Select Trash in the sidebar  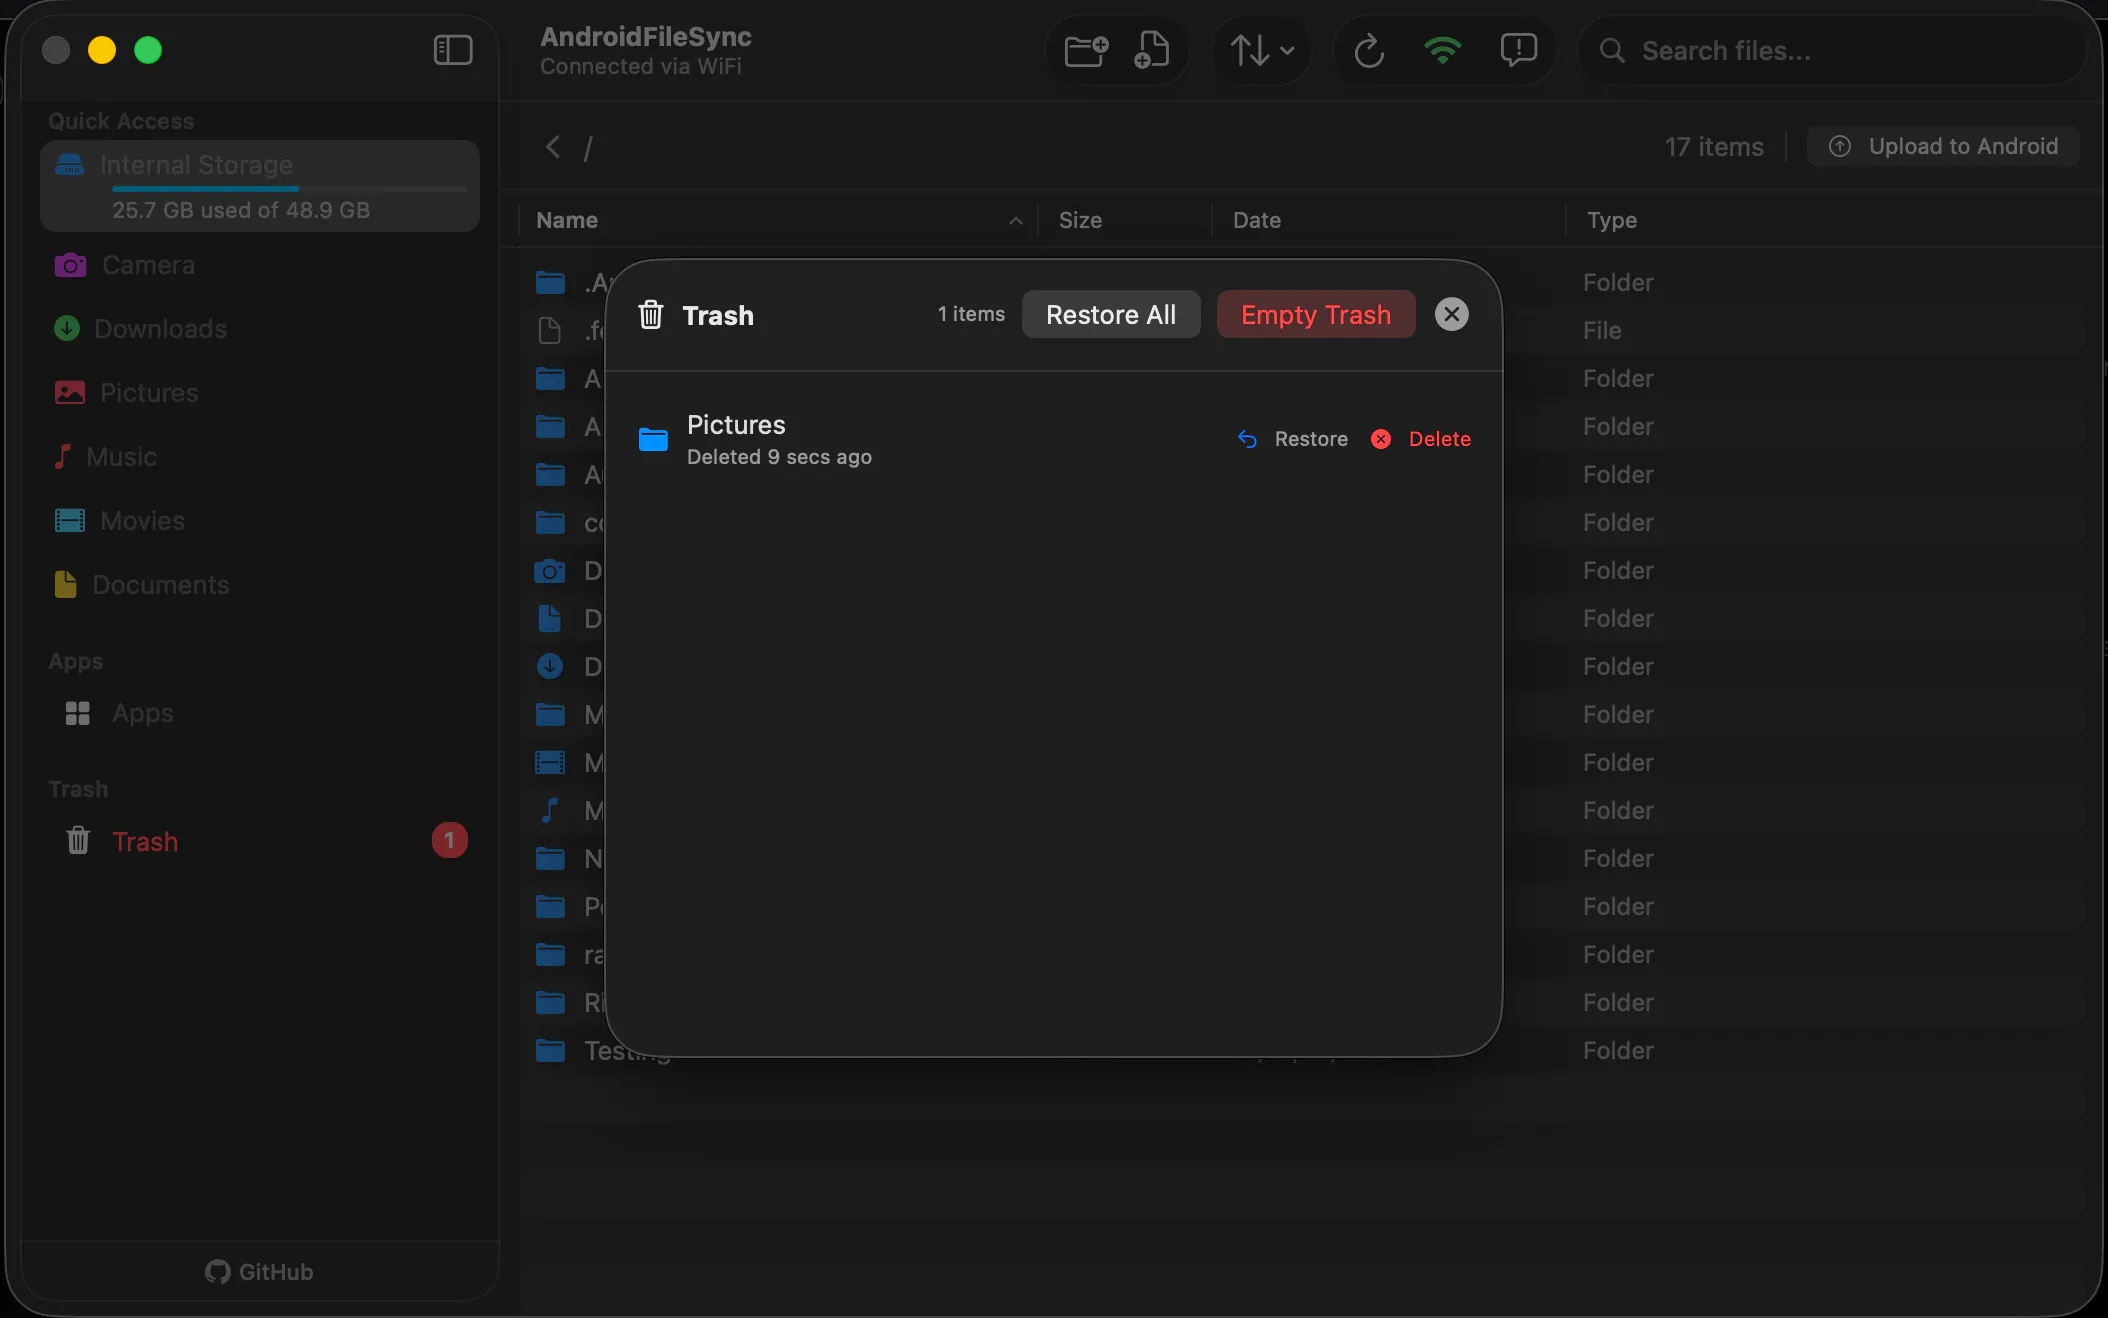click(260, 841)
